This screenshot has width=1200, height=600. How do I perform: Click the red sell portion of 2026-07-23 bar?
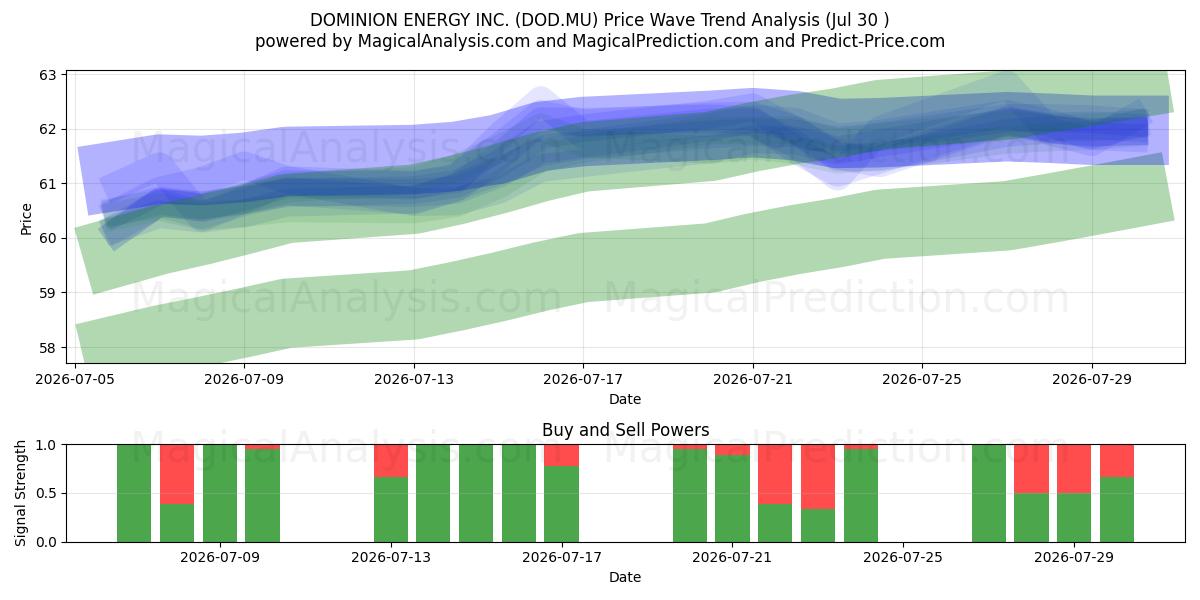click(x=818, y=477)
